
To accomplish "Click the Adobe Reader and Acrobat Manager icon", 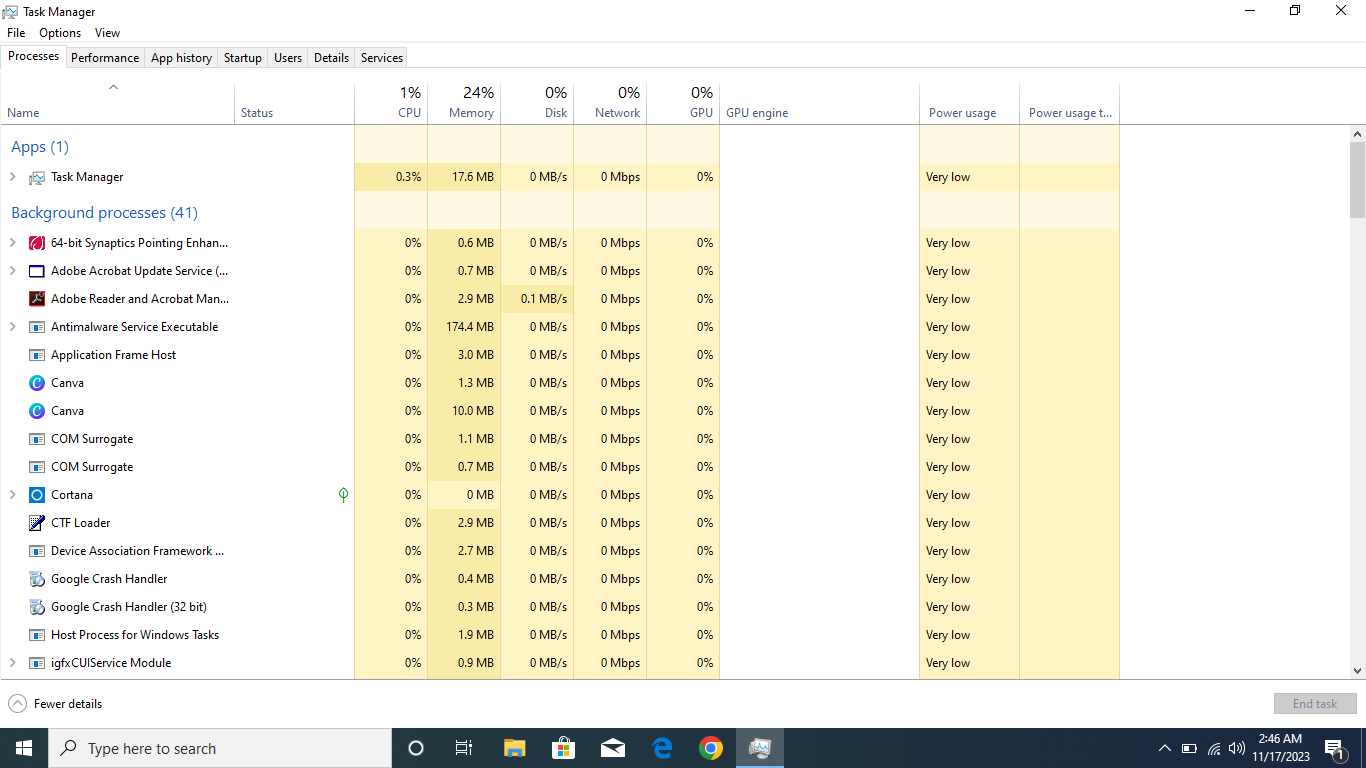I will pos(37,299).
